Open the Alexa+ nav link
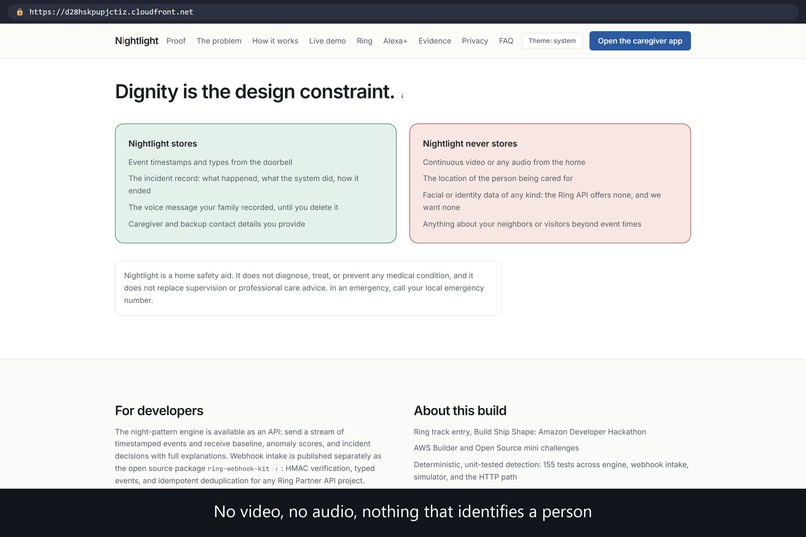This screenshot has height=537, width=806. pyautogui.click(x=395, y=41)
